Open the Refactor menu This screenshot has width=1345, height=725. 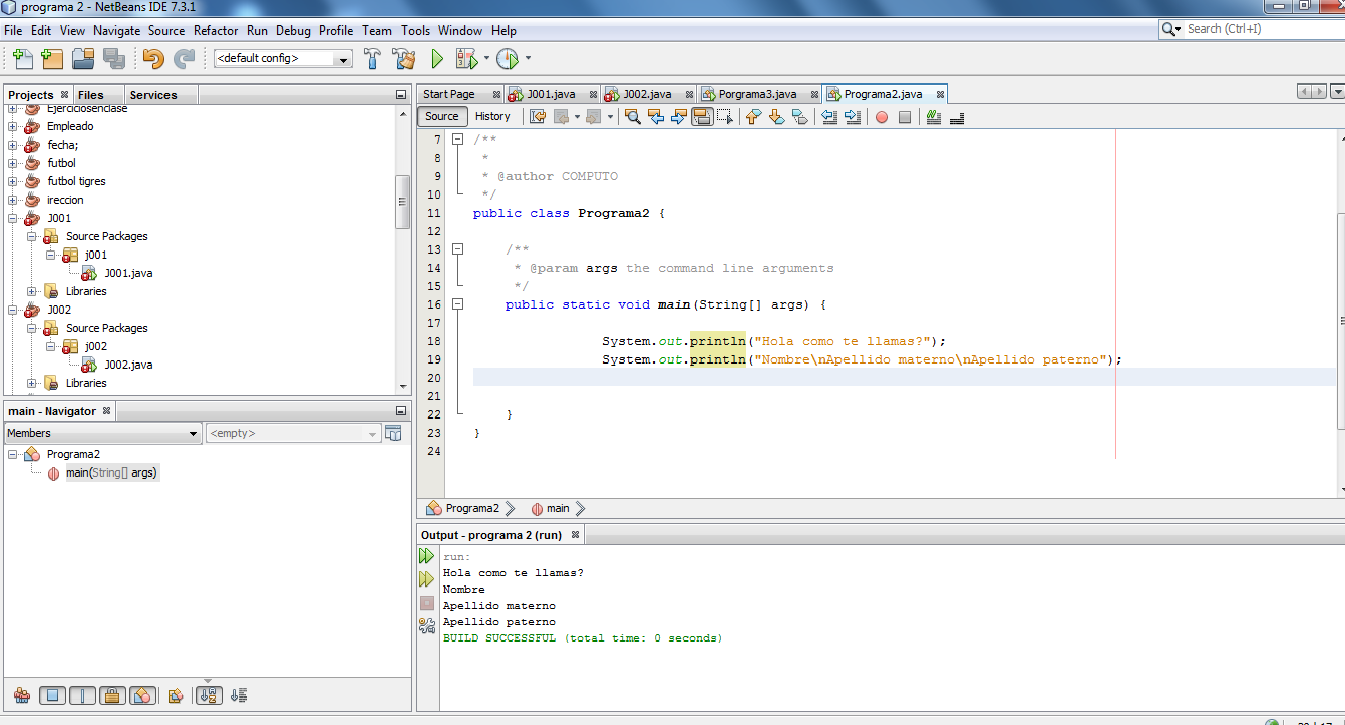point(216,30)
